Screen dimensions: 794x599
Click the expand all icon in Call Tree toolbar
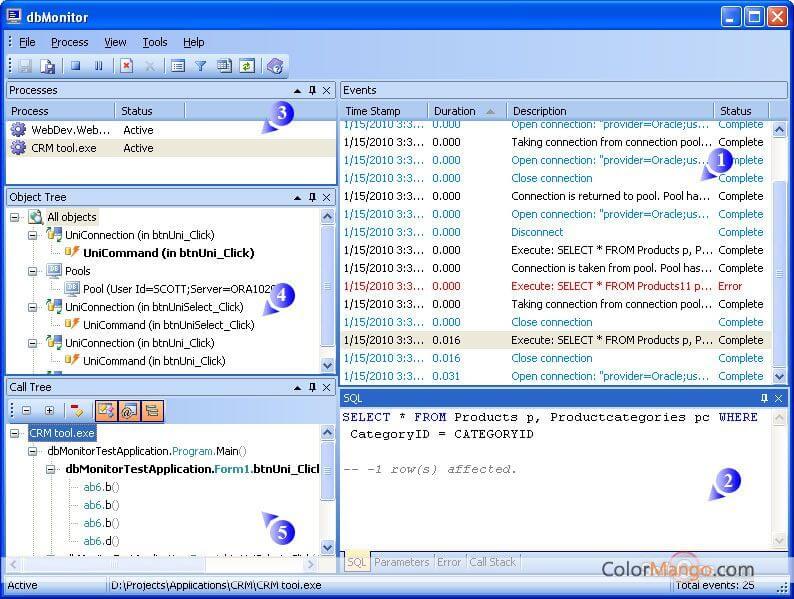pos(49,410)
